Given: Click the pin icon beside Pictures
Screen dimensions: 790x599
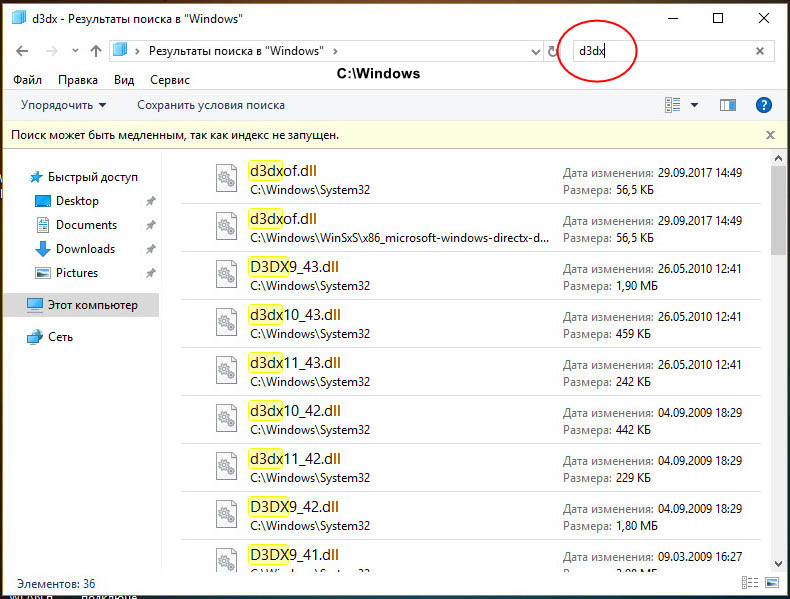Looking at the screenshot, I should click(x=150, y=273).
